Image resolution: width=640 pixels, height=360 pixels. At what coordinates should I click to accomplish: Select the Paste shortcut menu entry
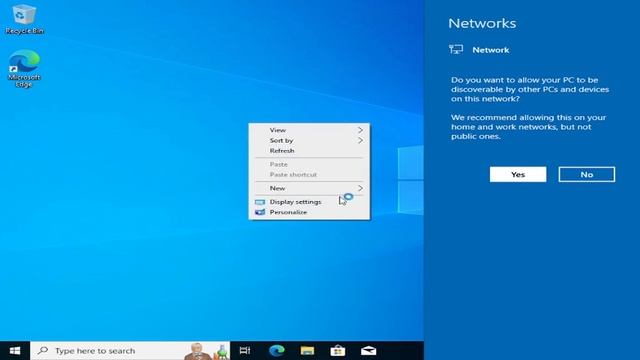pos(309,175)
